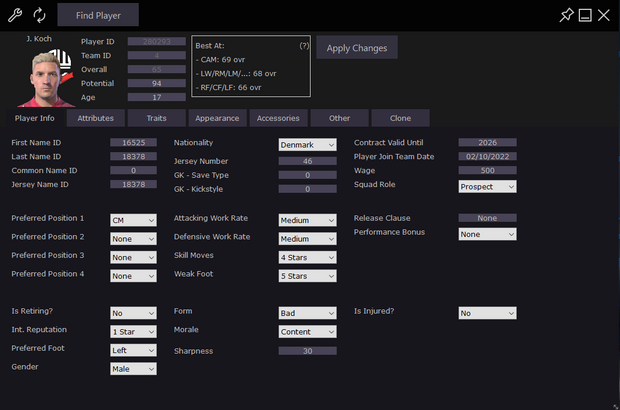Click the refresh arrows icon

tap(40, 15)
